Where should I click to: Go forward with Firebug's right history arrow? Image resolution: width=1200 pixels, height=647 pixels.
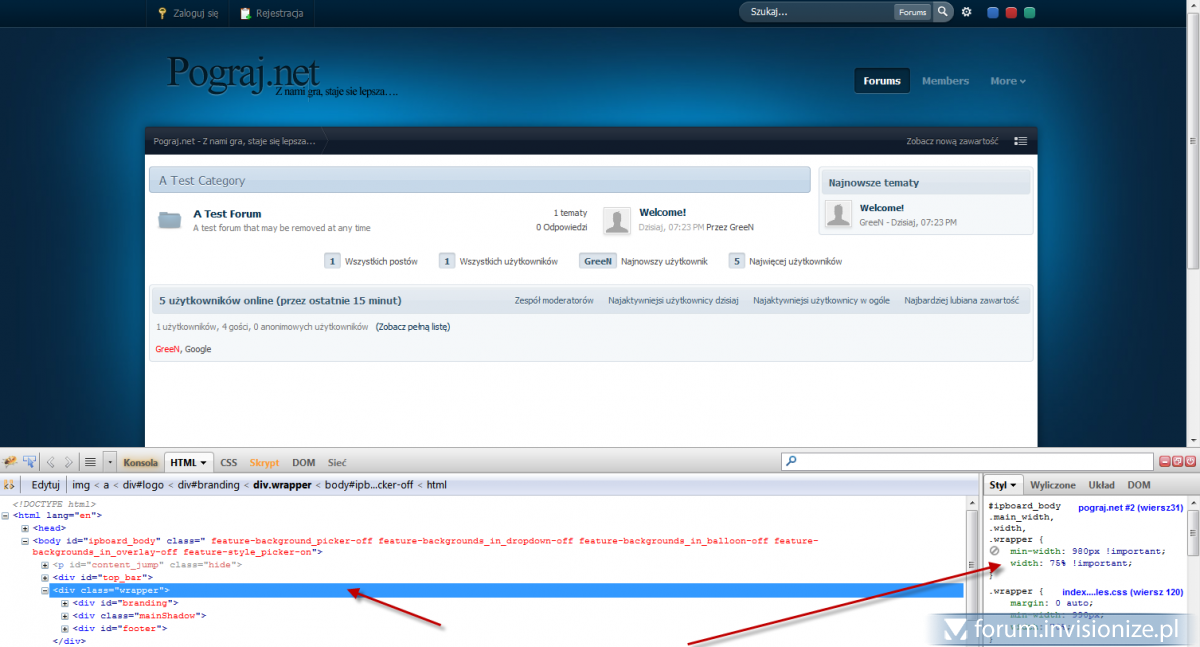click(68, 462)
